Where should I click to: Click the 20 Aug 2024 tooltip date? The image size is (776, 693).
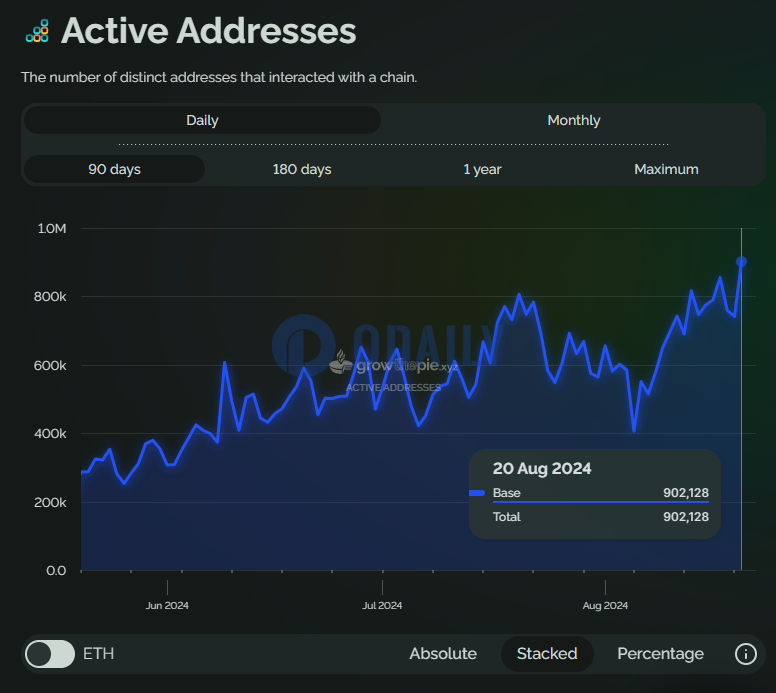[542, 468]
